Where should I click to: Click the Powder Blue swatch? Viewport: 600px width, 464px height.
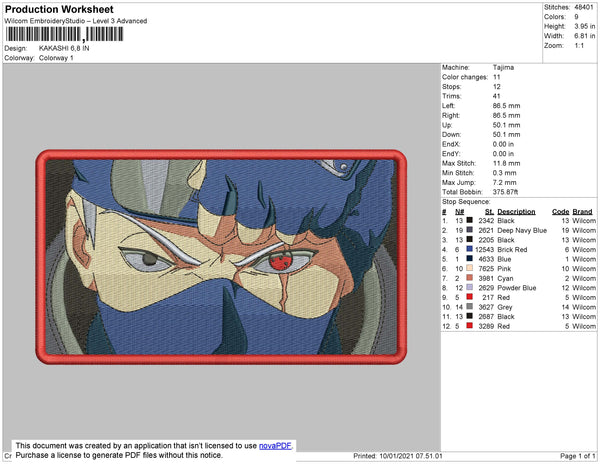coord(470,287)
